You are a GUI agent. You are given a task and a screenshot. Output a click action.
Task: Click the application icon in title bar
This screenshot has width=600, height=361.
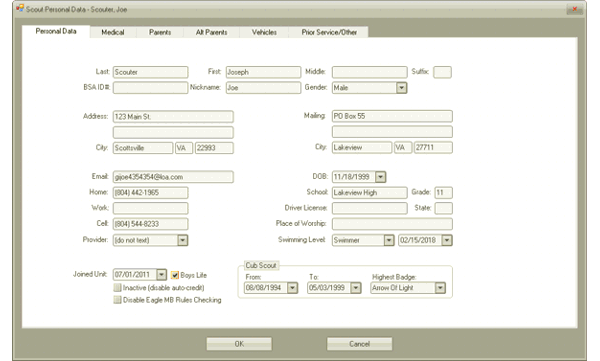tap(20, 8)
